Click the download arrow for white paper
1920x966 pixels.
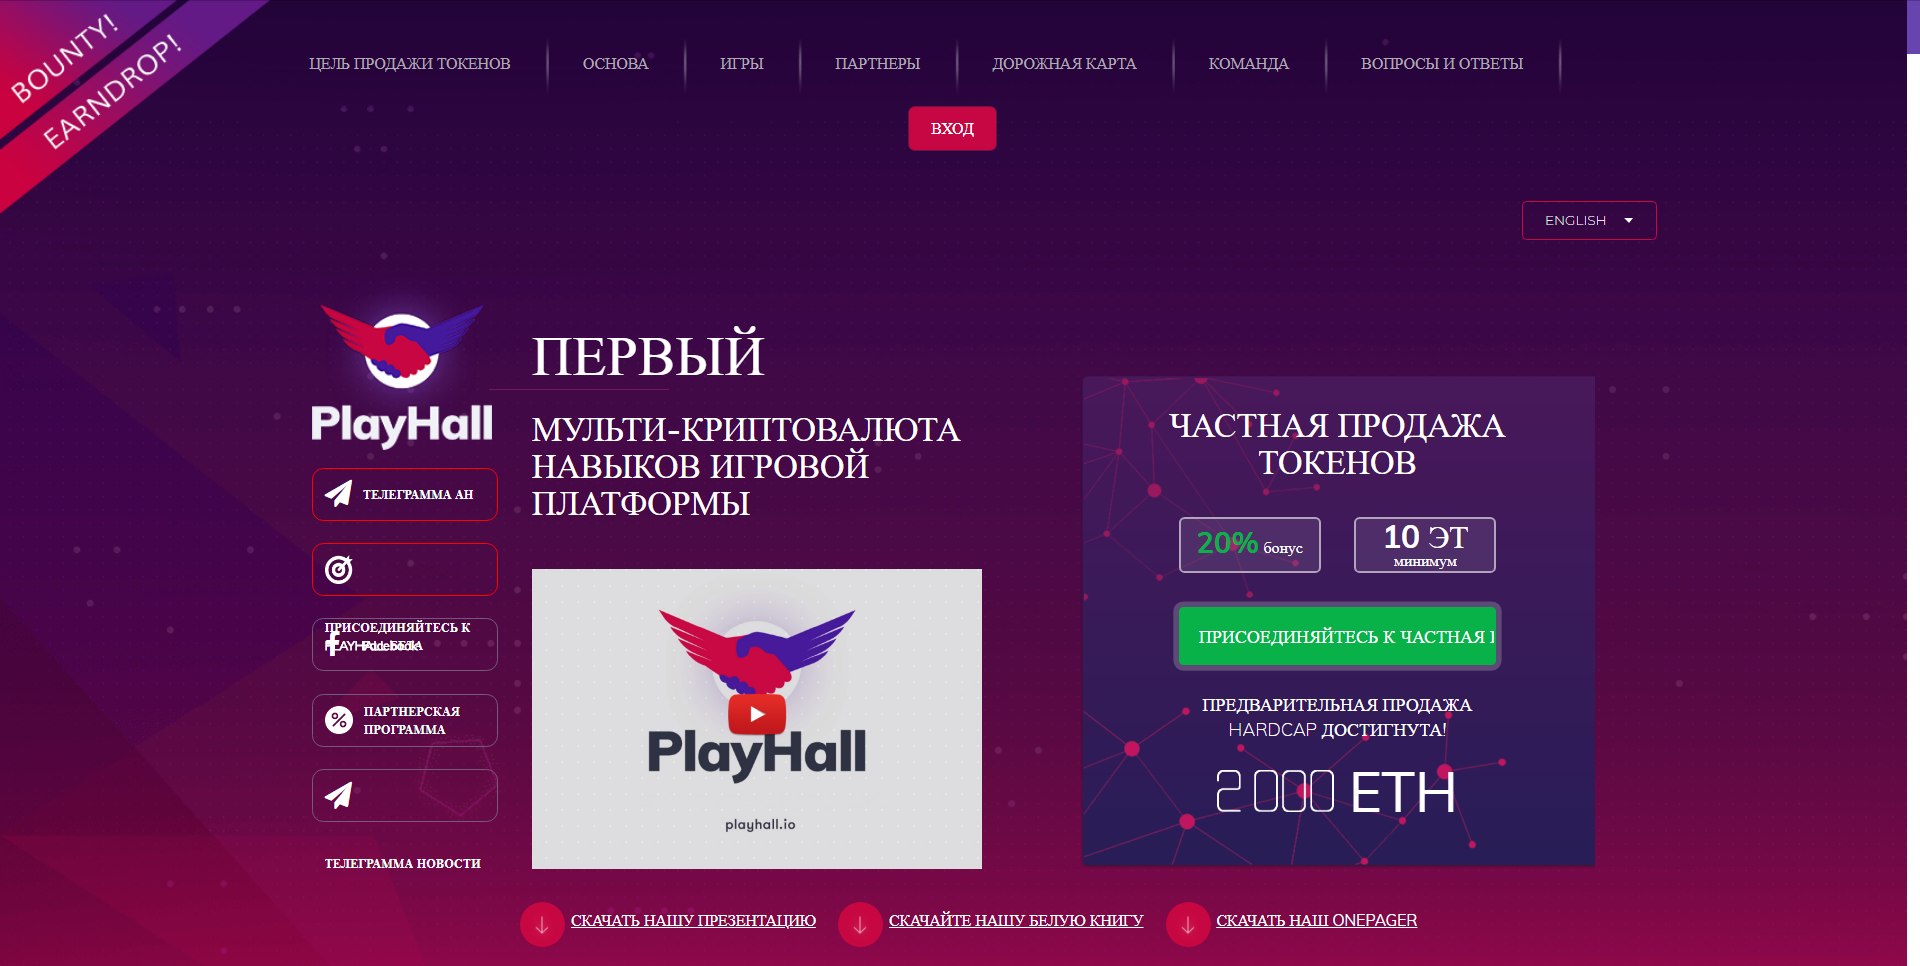pos(860,925)
